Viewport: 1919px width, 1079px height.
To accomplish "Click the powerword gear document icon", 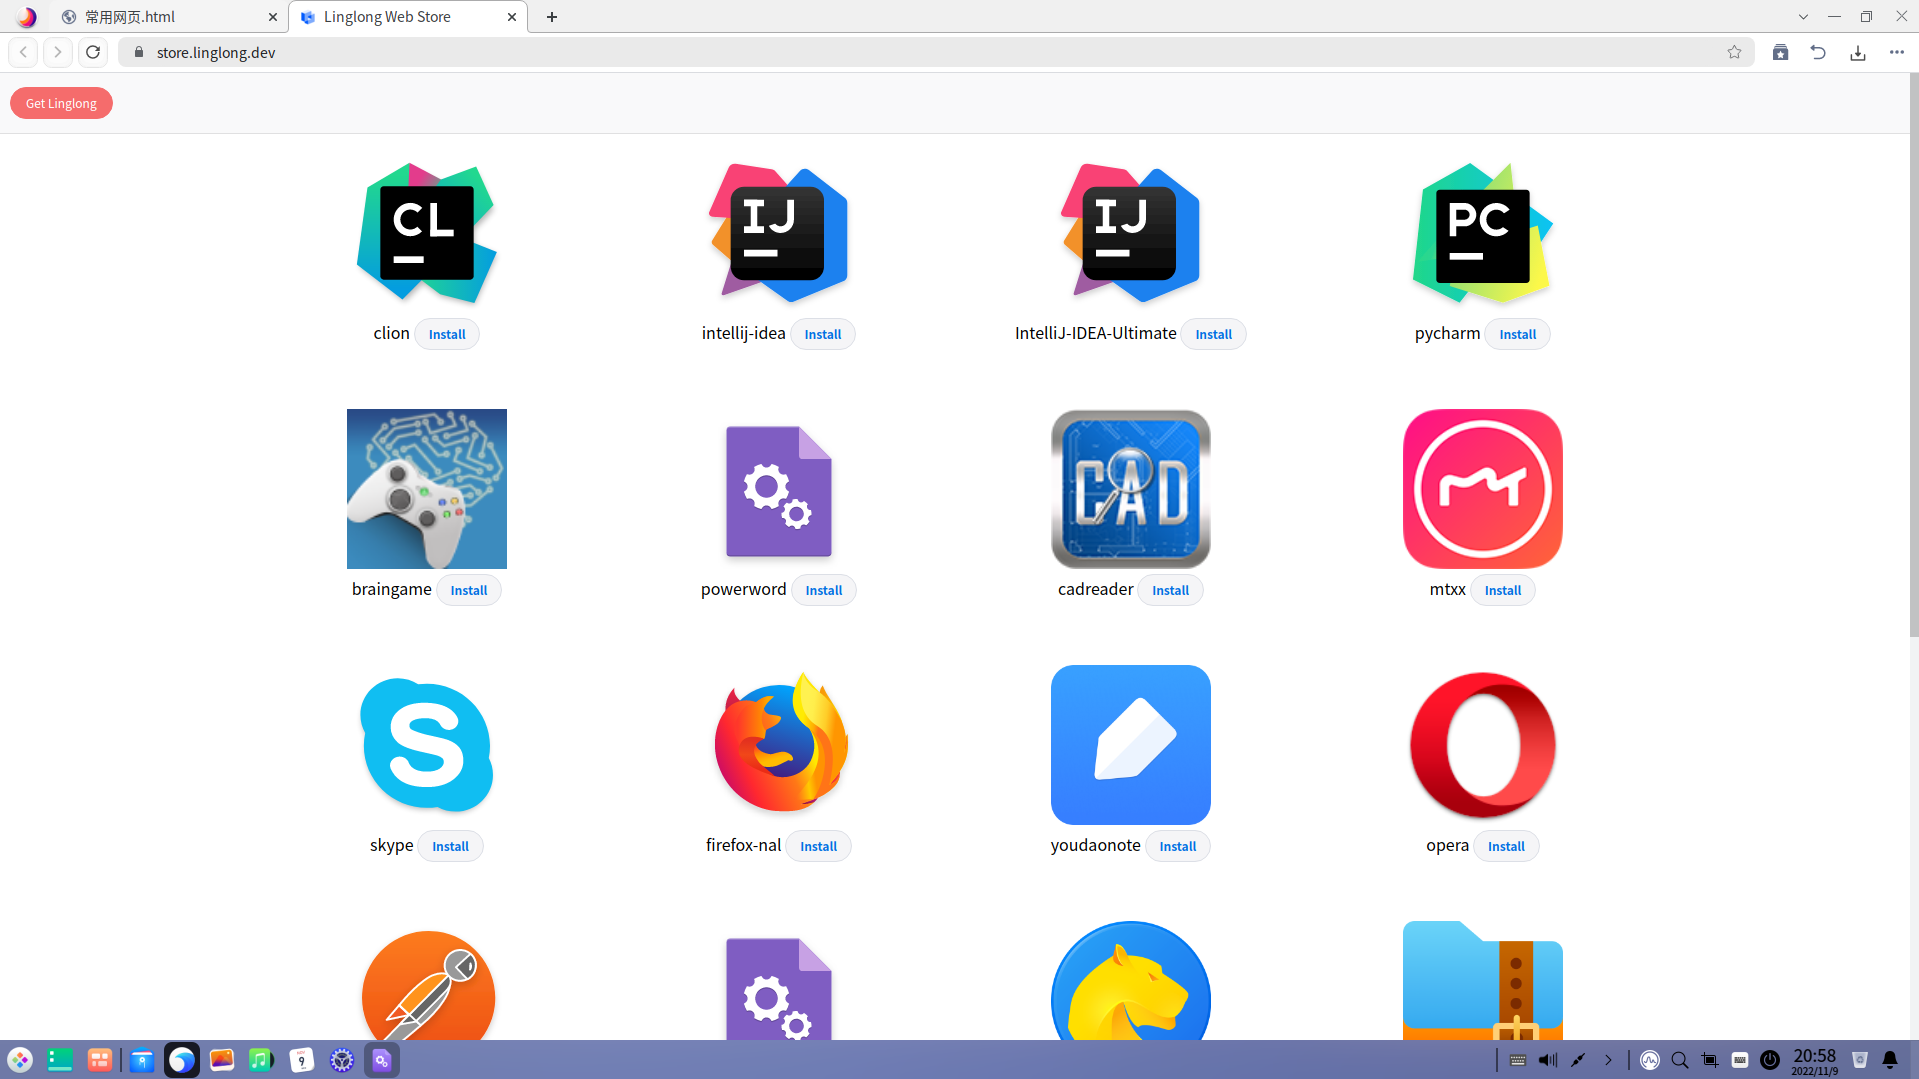I will point(779,491).
